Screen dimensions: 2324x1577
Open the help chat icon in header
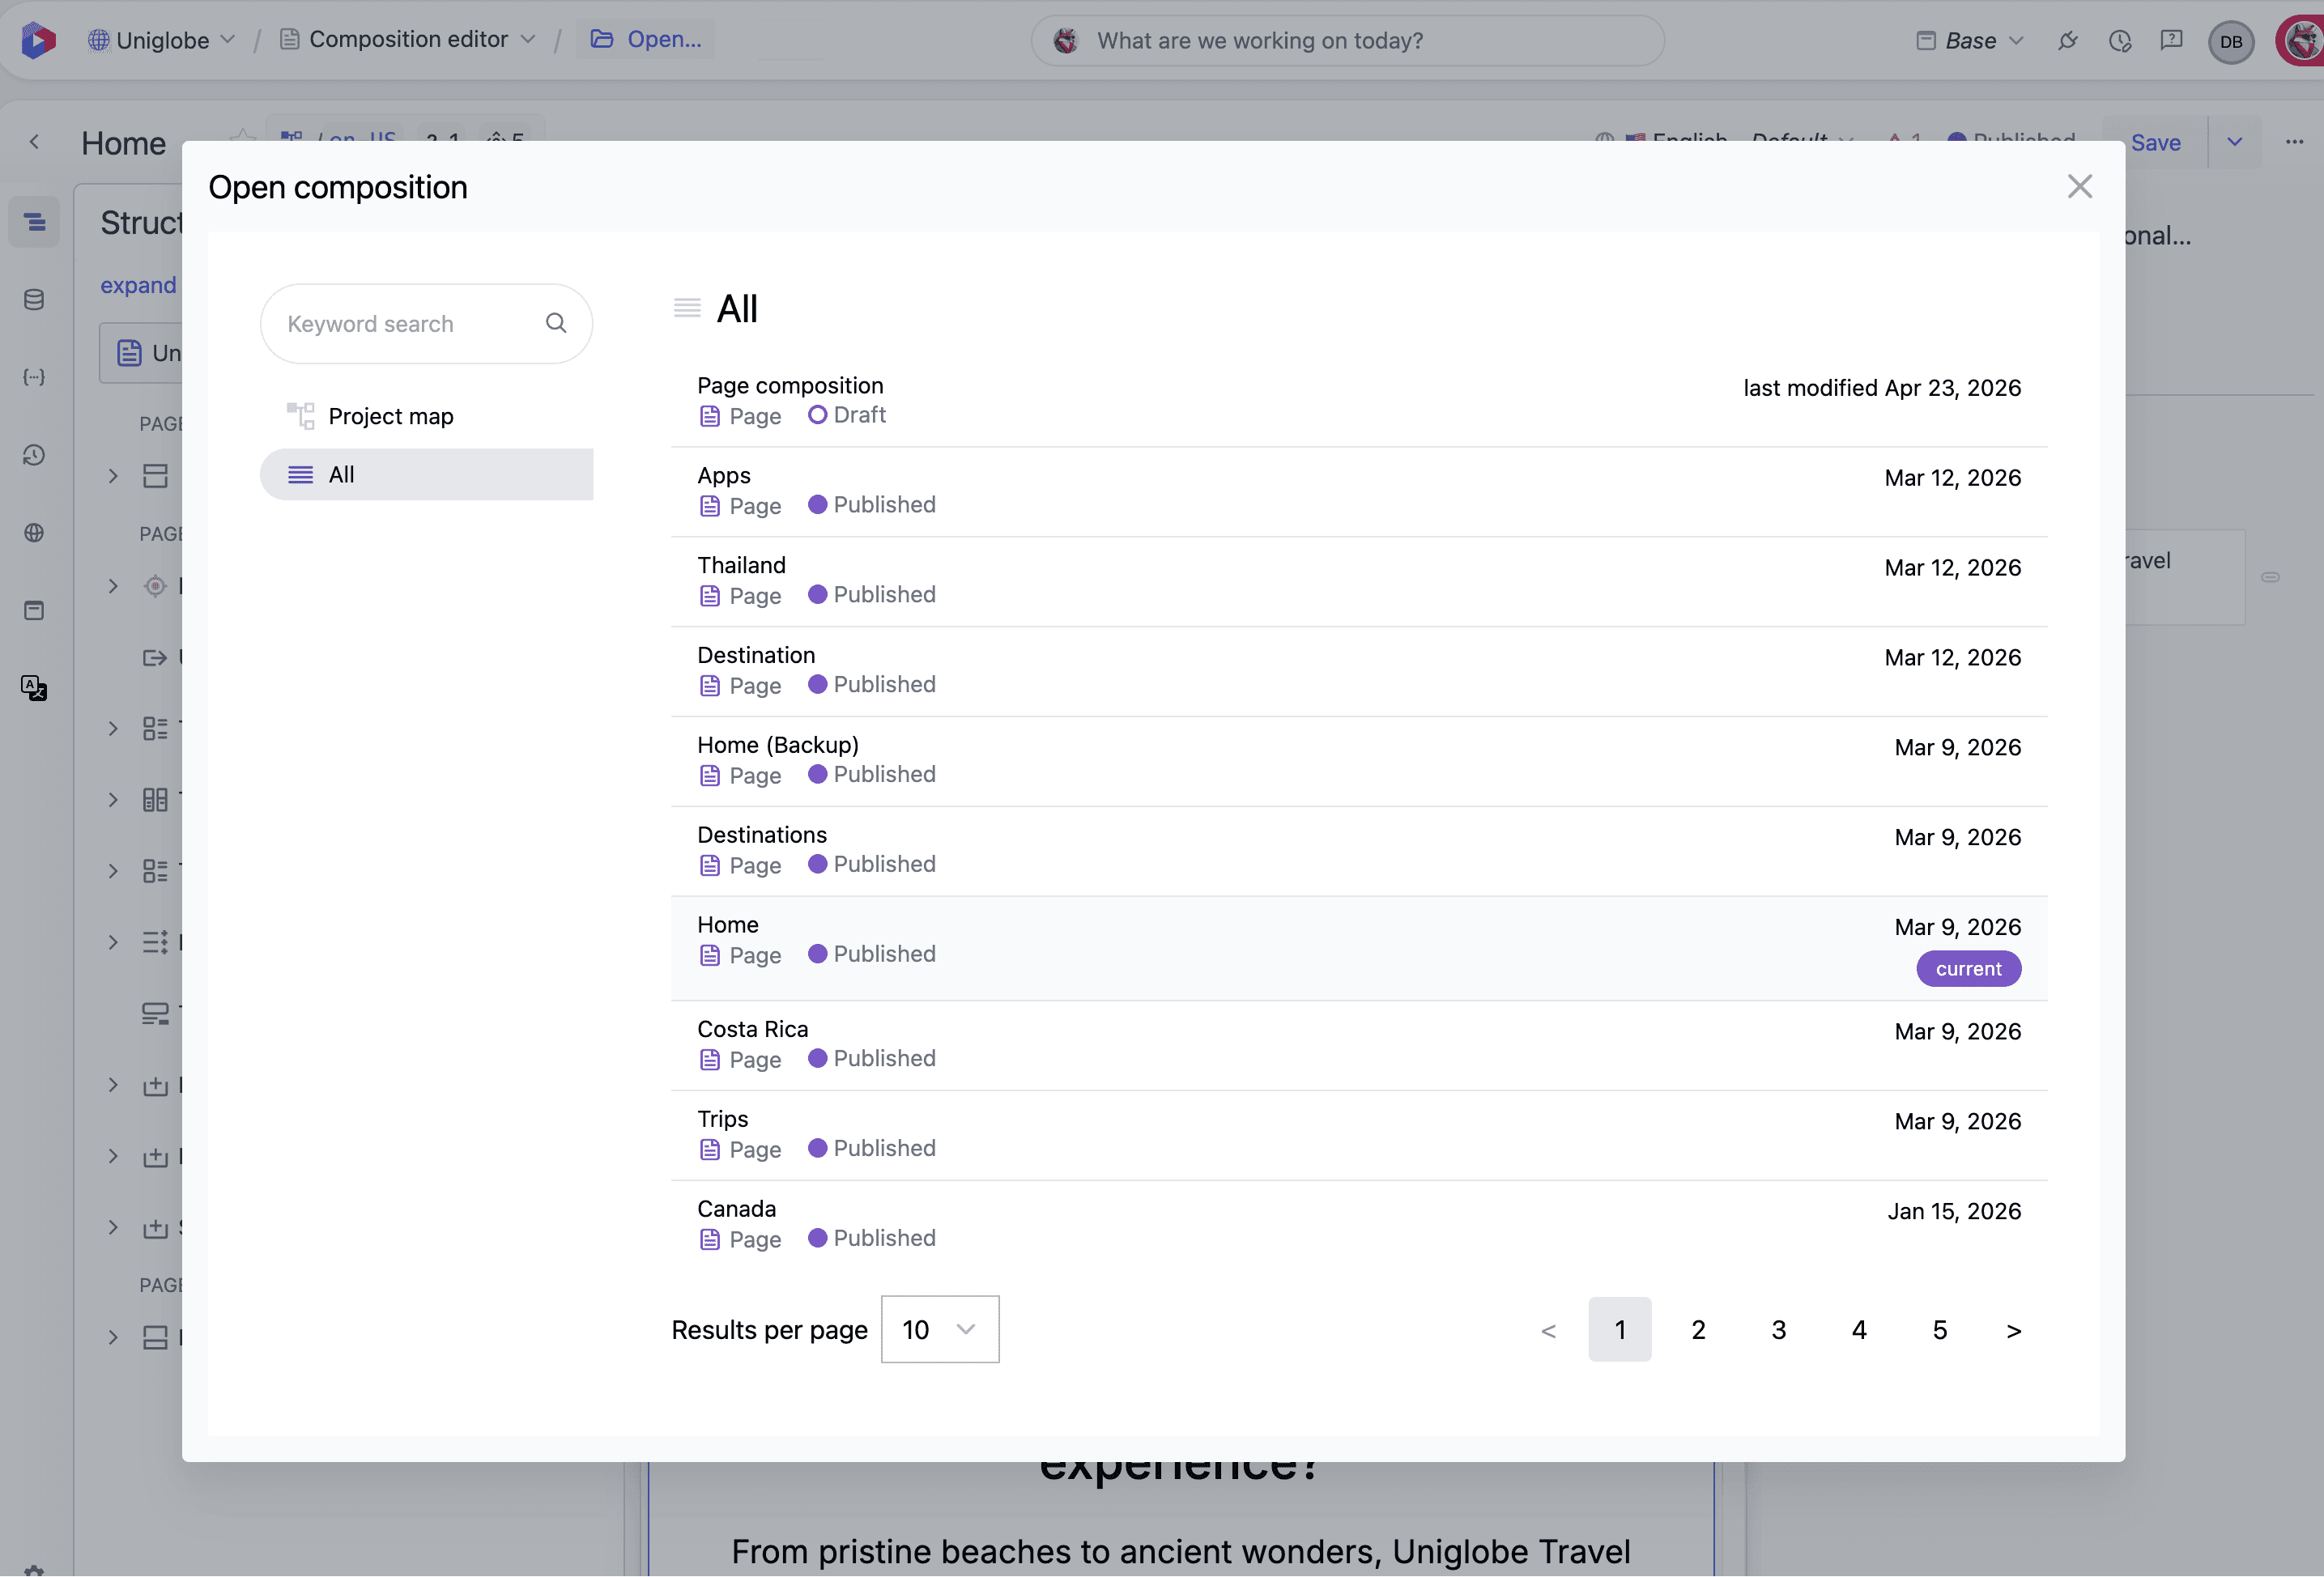[x=2171, y=40]
